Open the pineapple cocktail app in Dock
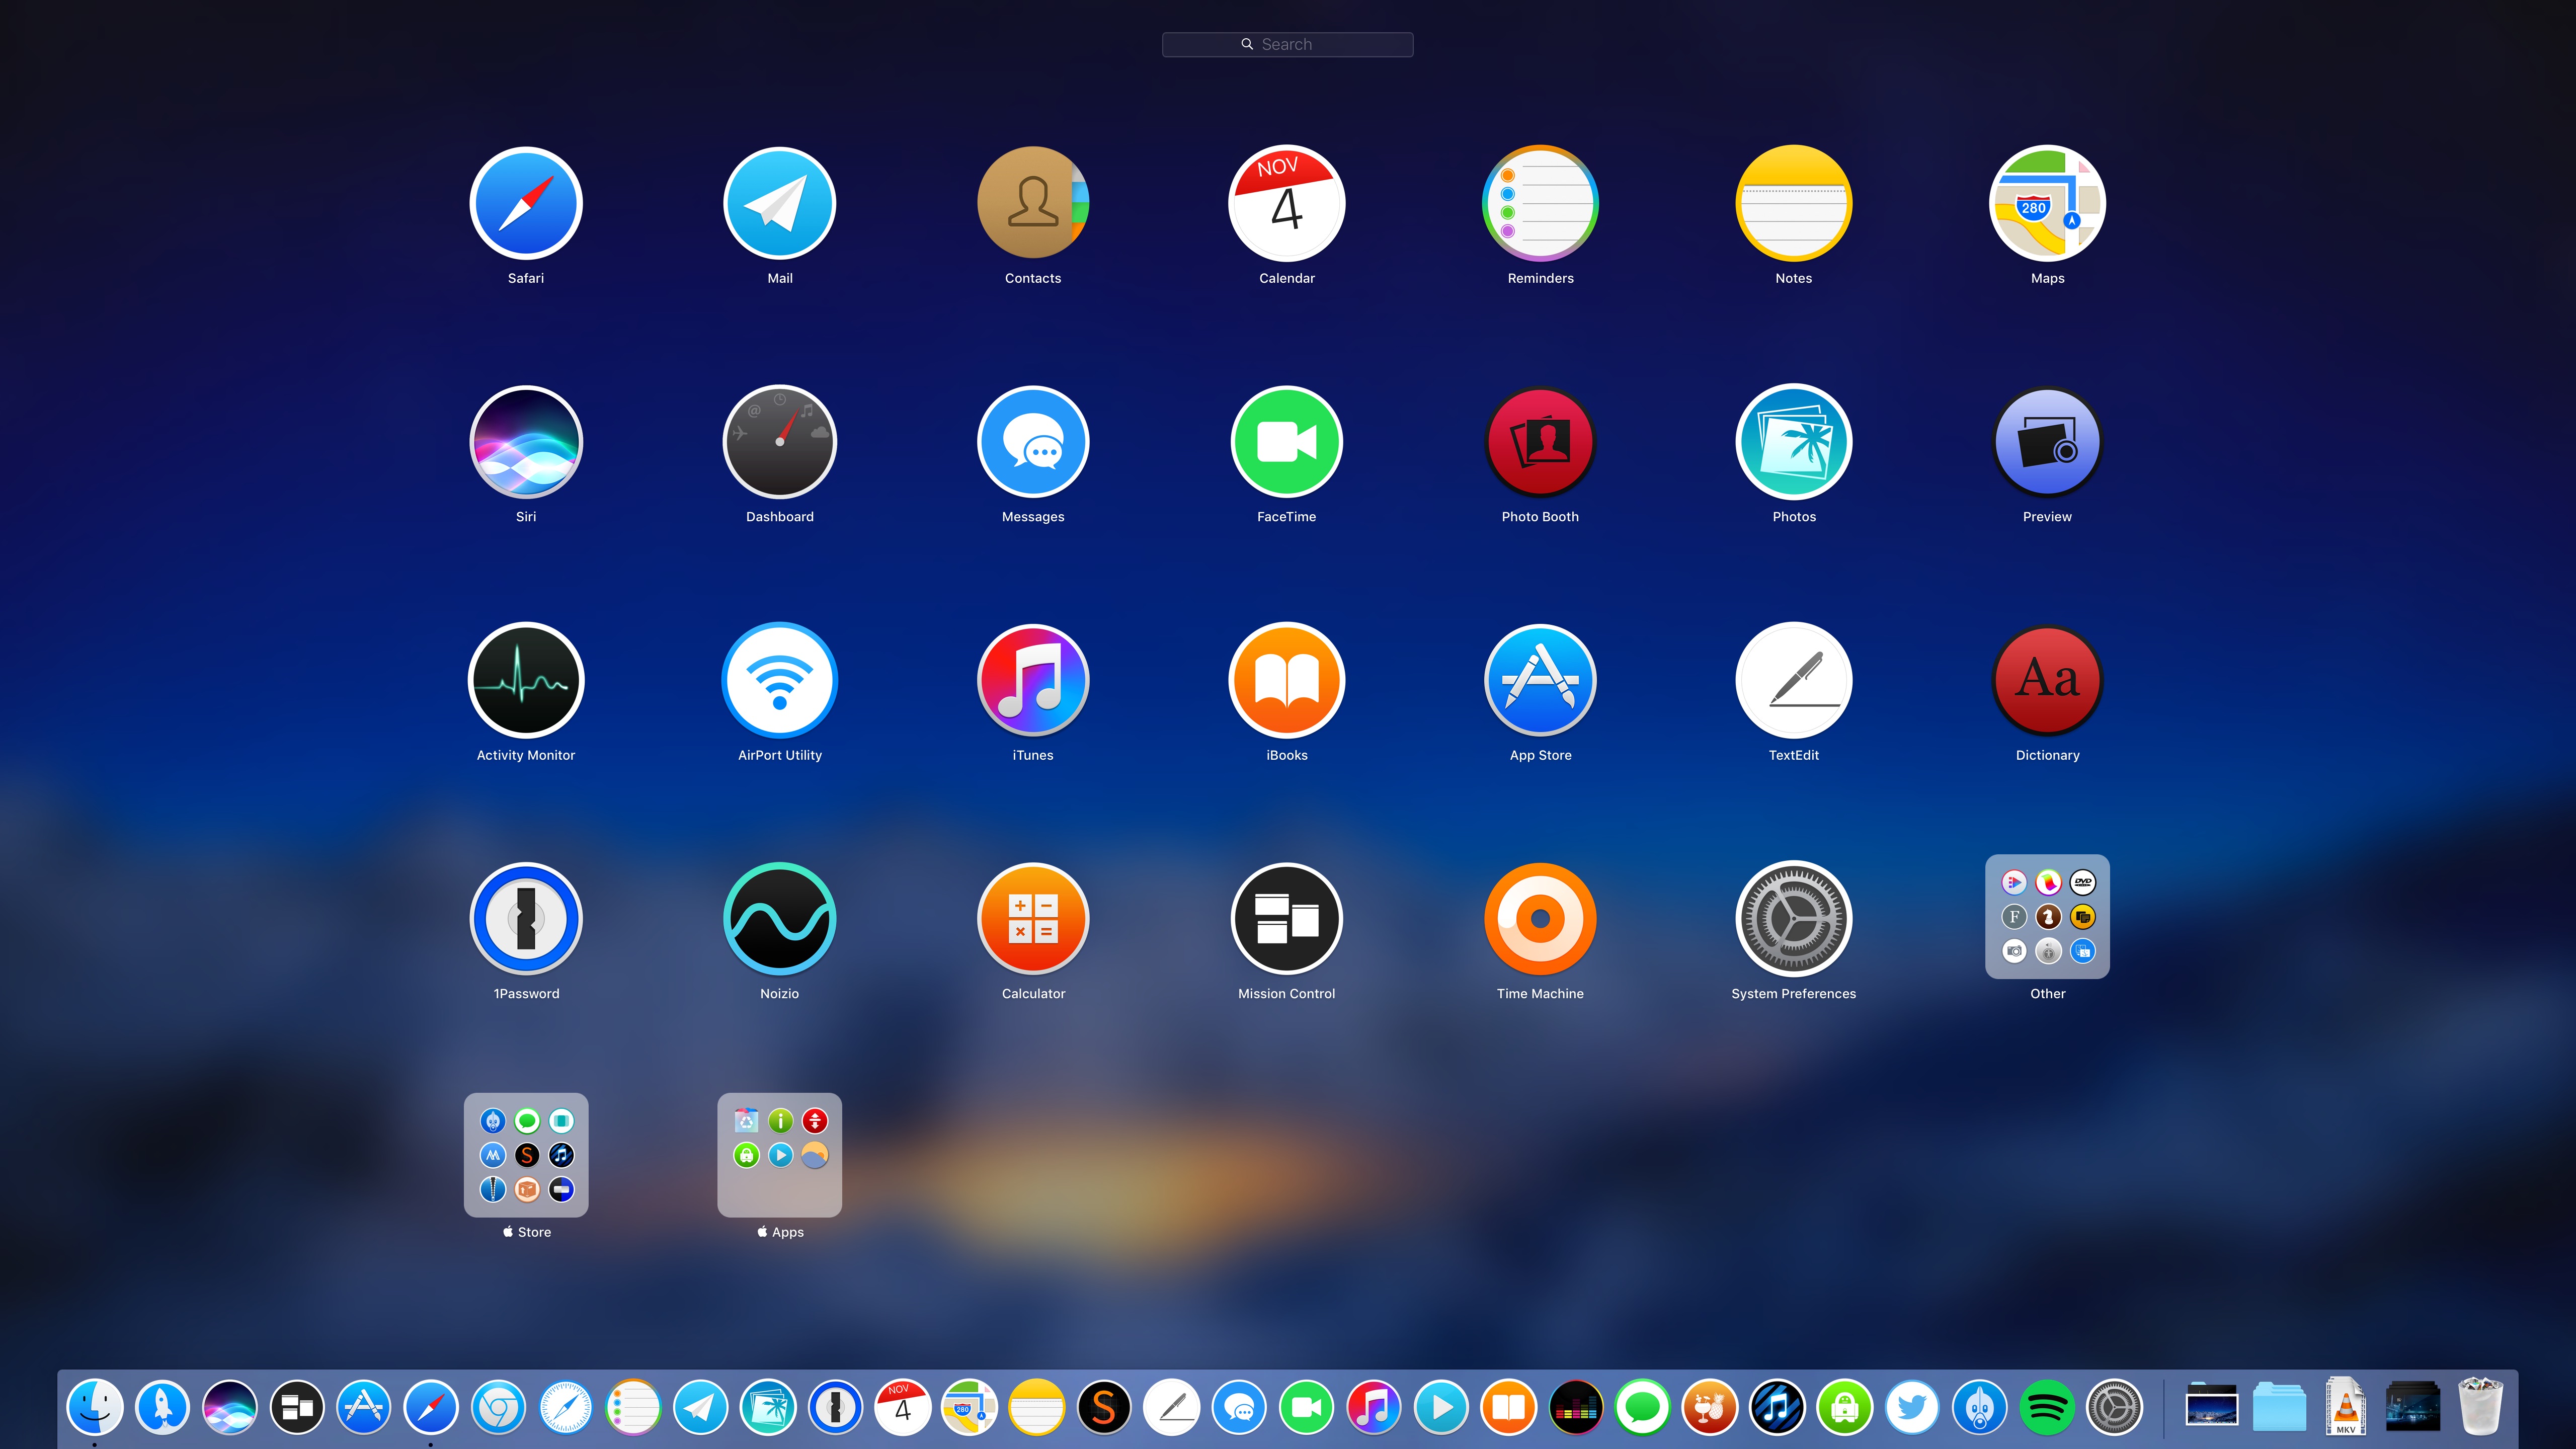This screenshot has height=1449, width=2576. click(x=1710, y=1407)
